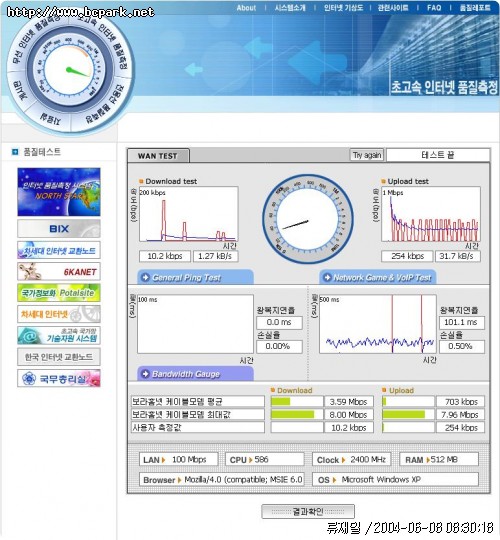This screenshot has height=540, width=500.
Task: Click the Network Game & VoIP Test arrow icon
Action: pos(327,277)
